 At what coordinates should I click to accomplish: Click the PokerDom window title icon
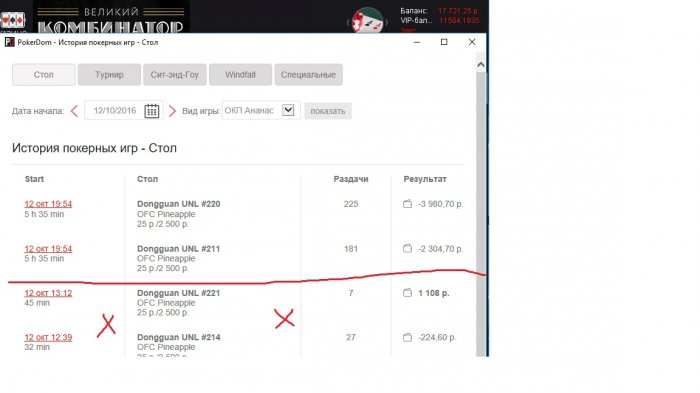tap(9, 42)
